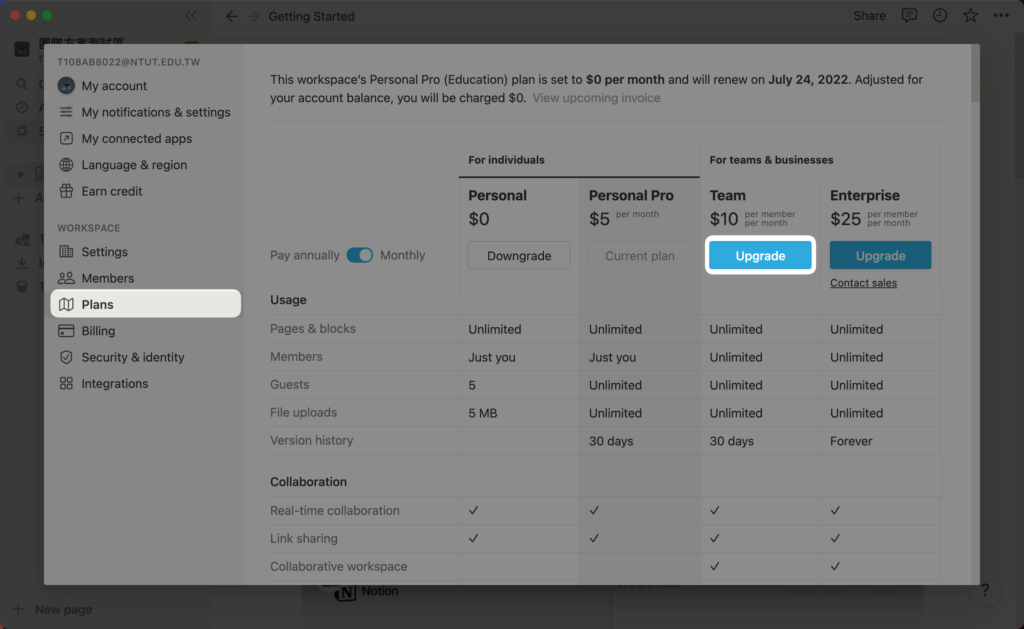Collapse sidebar with double chevron
This screenshot has height=629, width=1024.
(190, 16)
